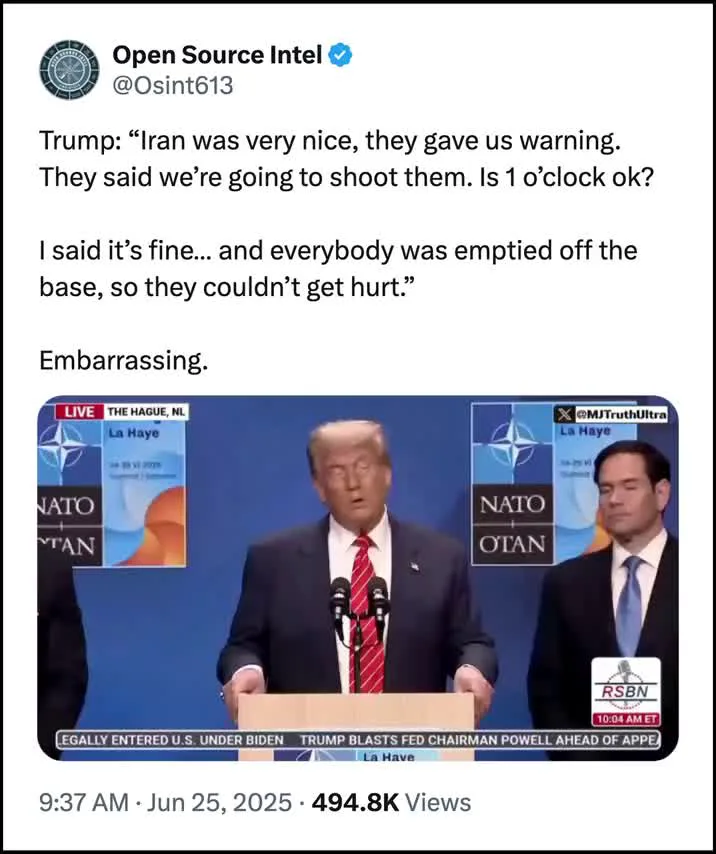Image resolution: width=716 pixels, height=854 pixels.
Task: Click the left NATO compass star emblem
Action: [62, 446]
